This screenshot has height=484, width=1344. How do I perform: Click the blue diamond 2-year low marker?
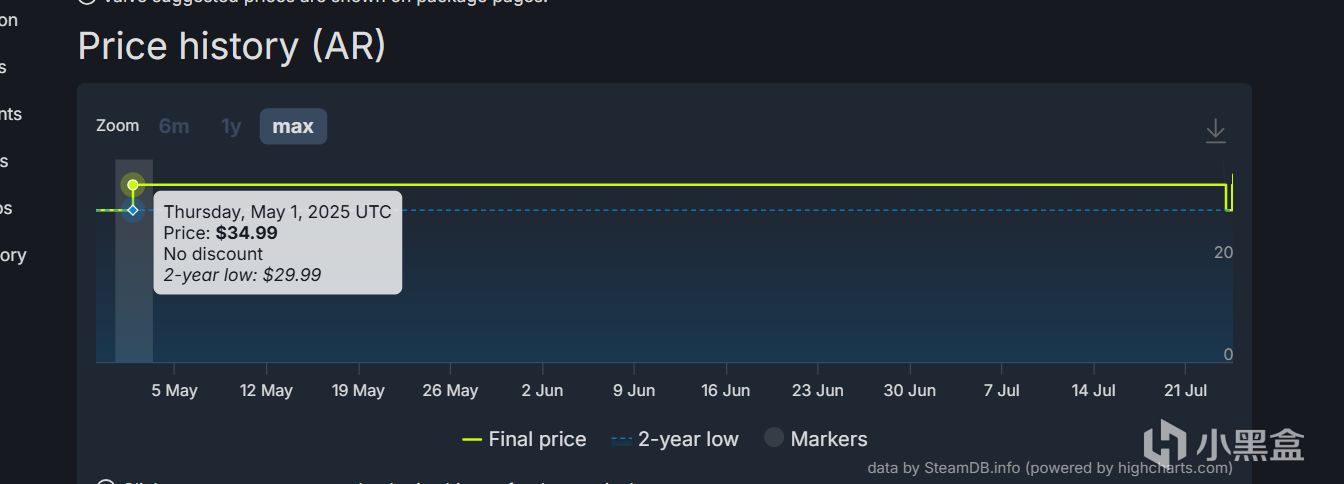(133, 210)
